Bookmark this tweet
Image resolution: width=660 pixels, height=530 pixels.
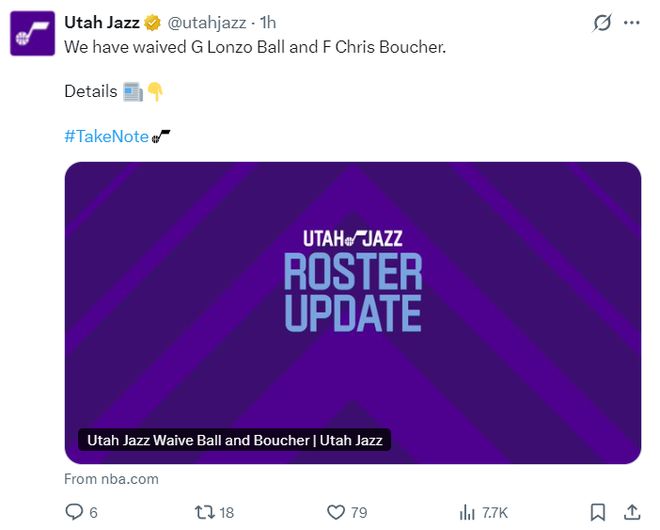(x=597, y=512)
